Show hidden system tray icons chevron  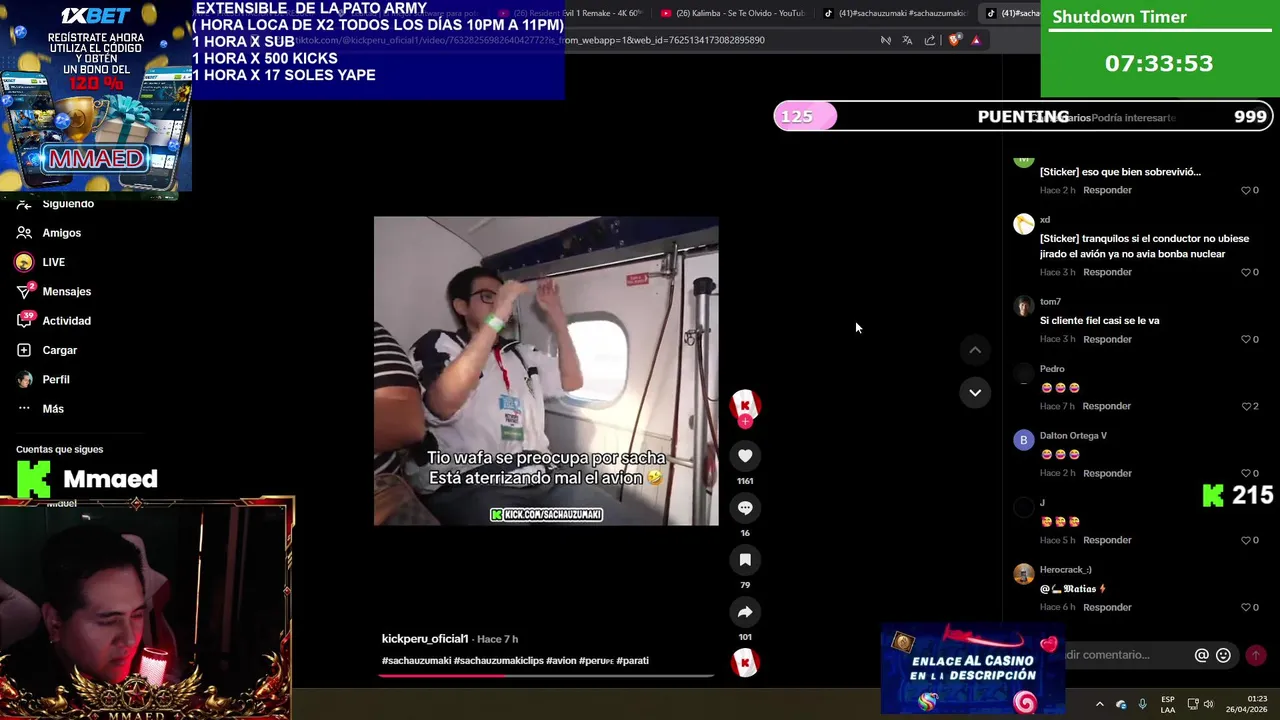click(1099, 704)
